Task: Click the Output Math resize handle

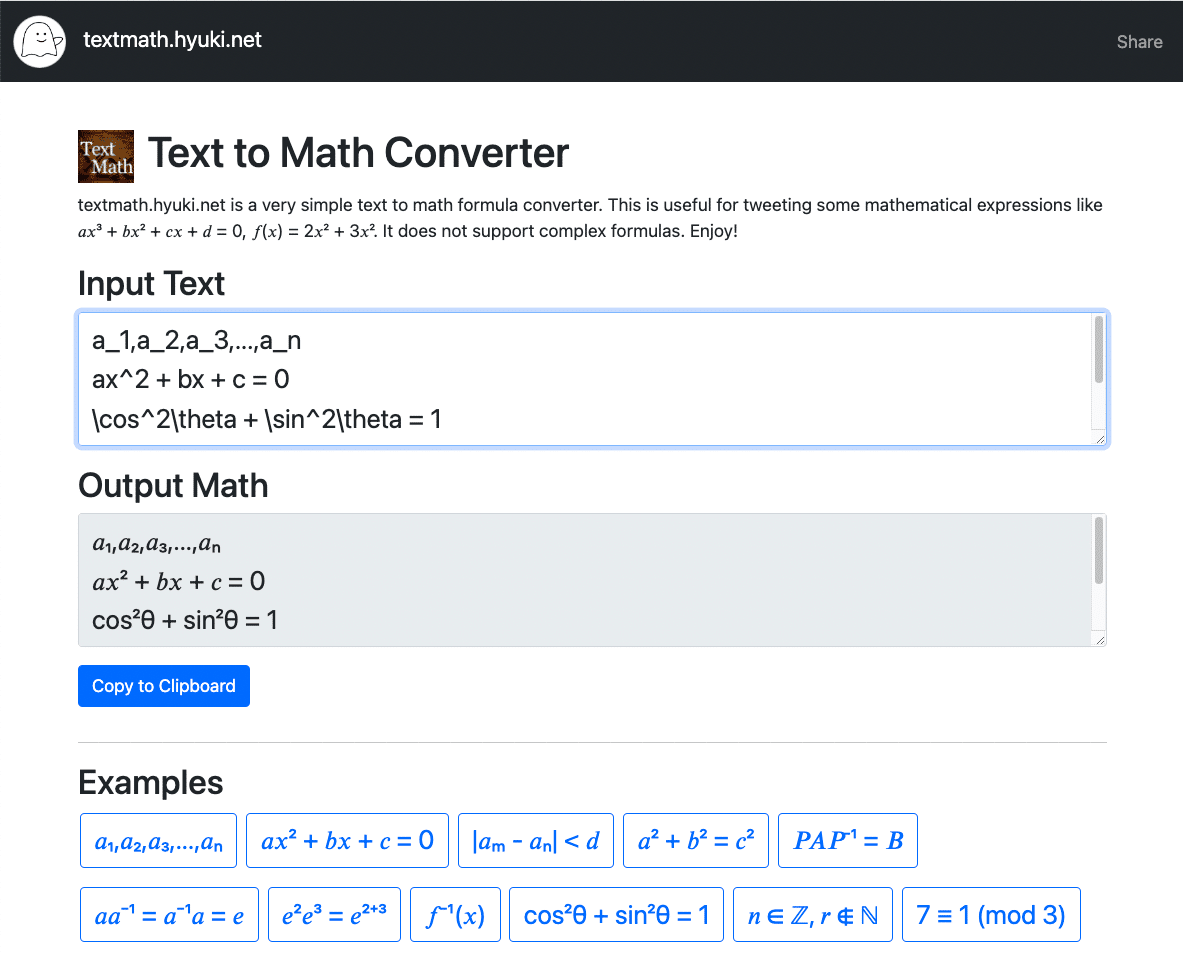Action: (1100, 640)
